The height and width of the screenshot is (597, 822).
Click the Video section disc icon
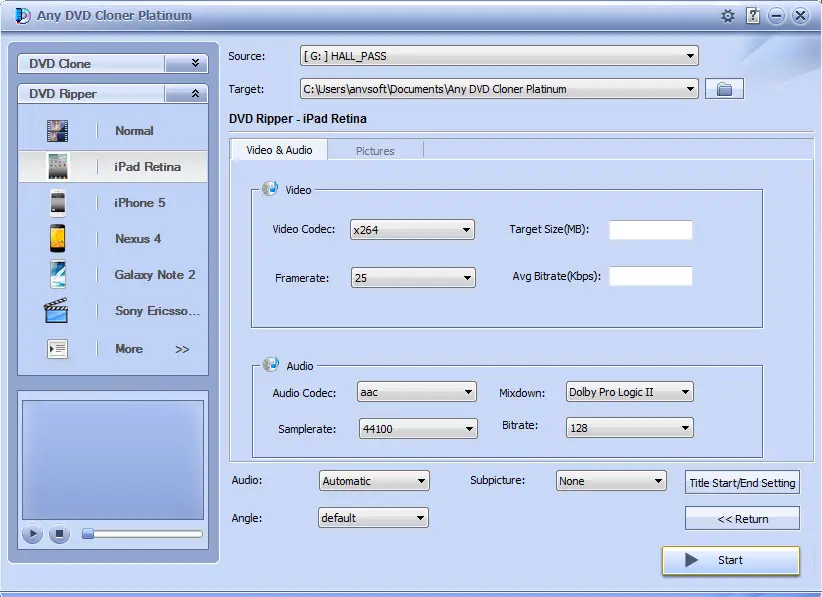point(270,189)
